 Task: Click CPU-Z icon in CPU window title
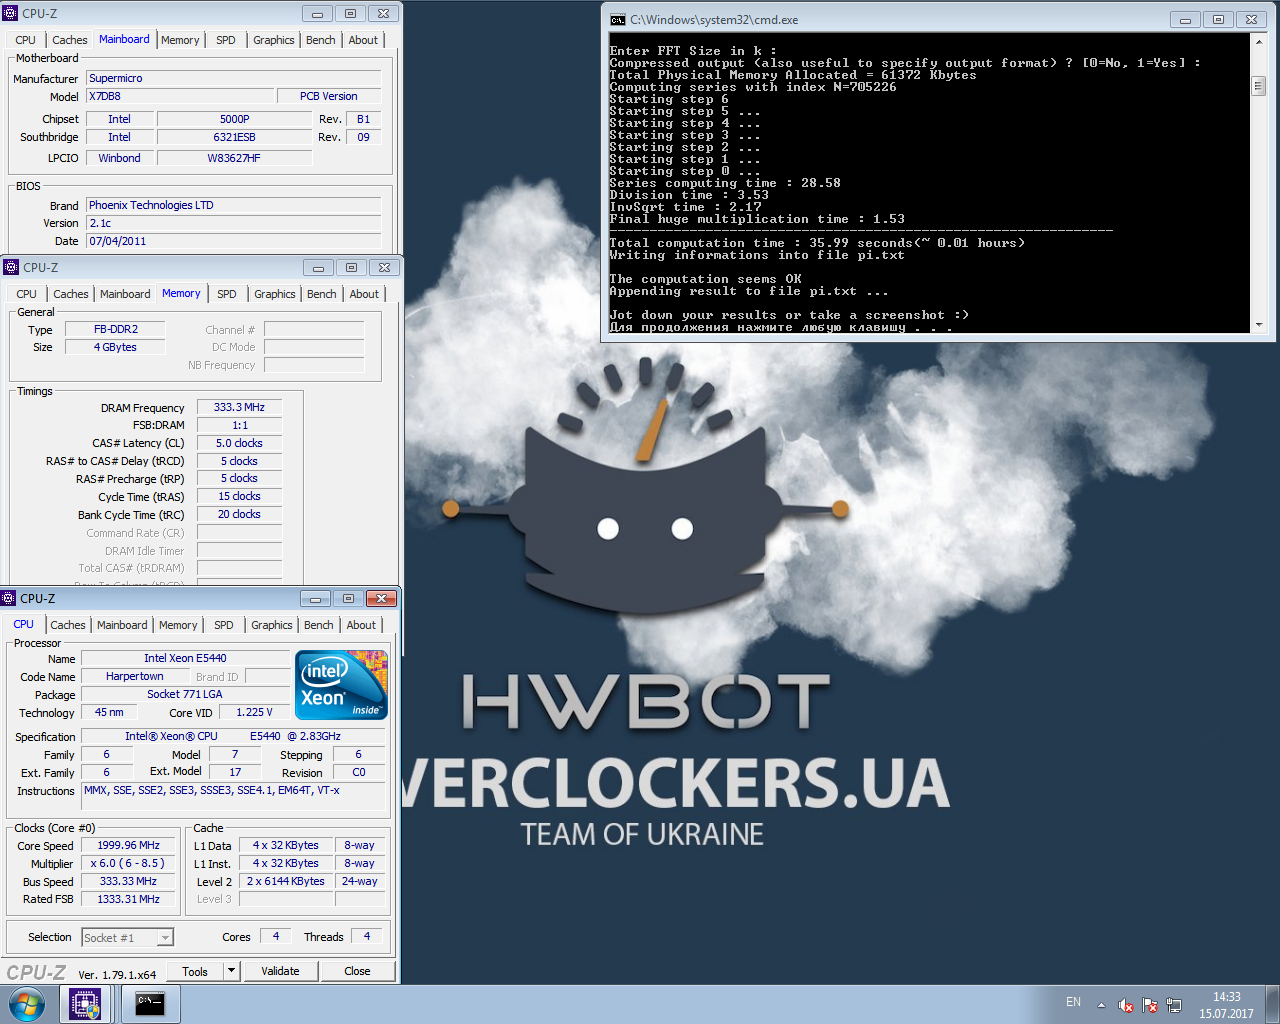pos(9,598)
